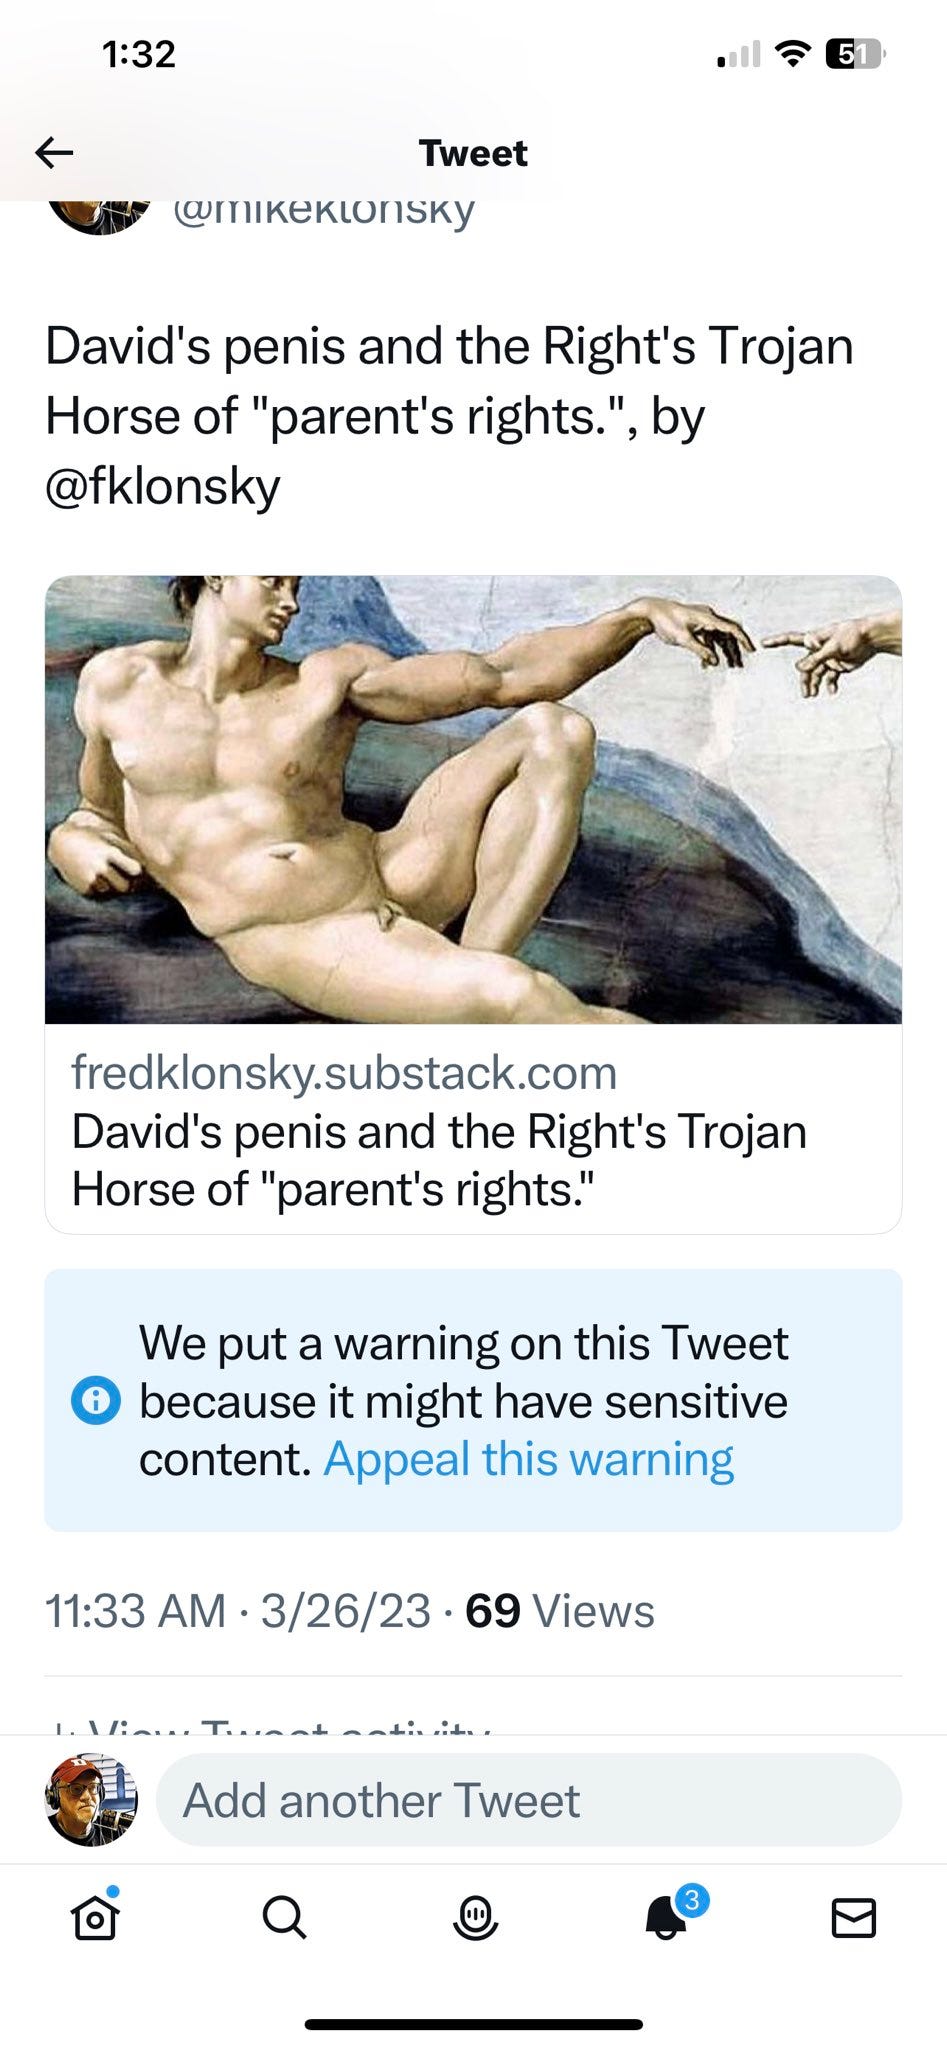
Task: Open the Search magnifier tab
Action: pyautogui.click(x=284, y=1918)
